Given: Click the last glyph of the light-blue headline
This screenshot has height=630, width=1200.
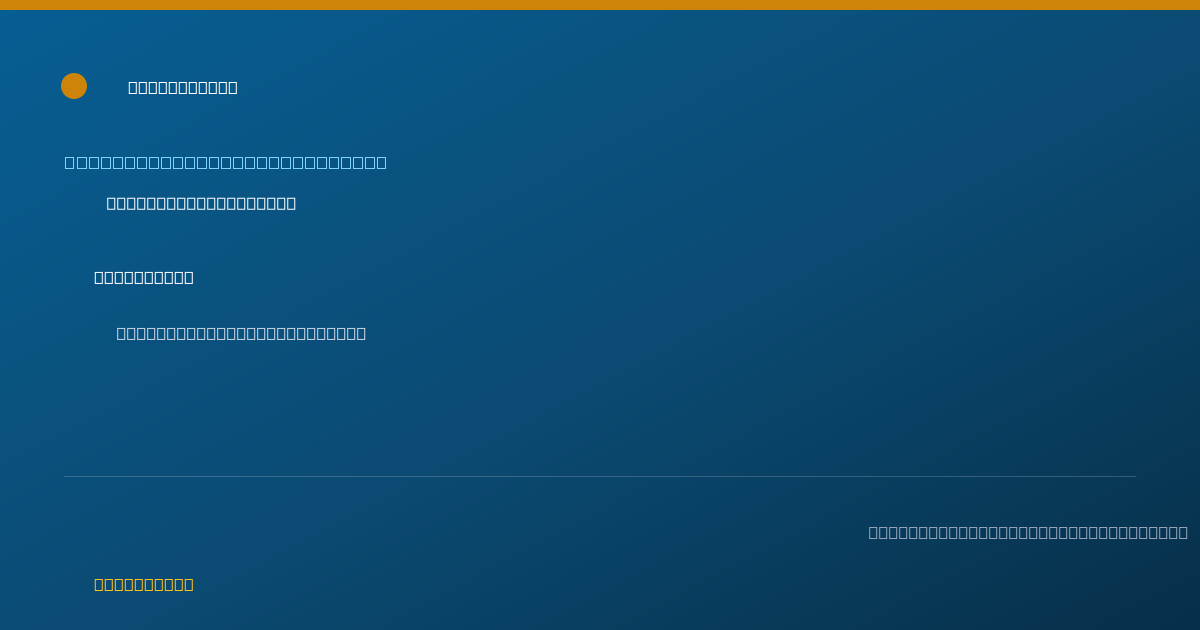Looking at the screenshot, I should [381, 162].
